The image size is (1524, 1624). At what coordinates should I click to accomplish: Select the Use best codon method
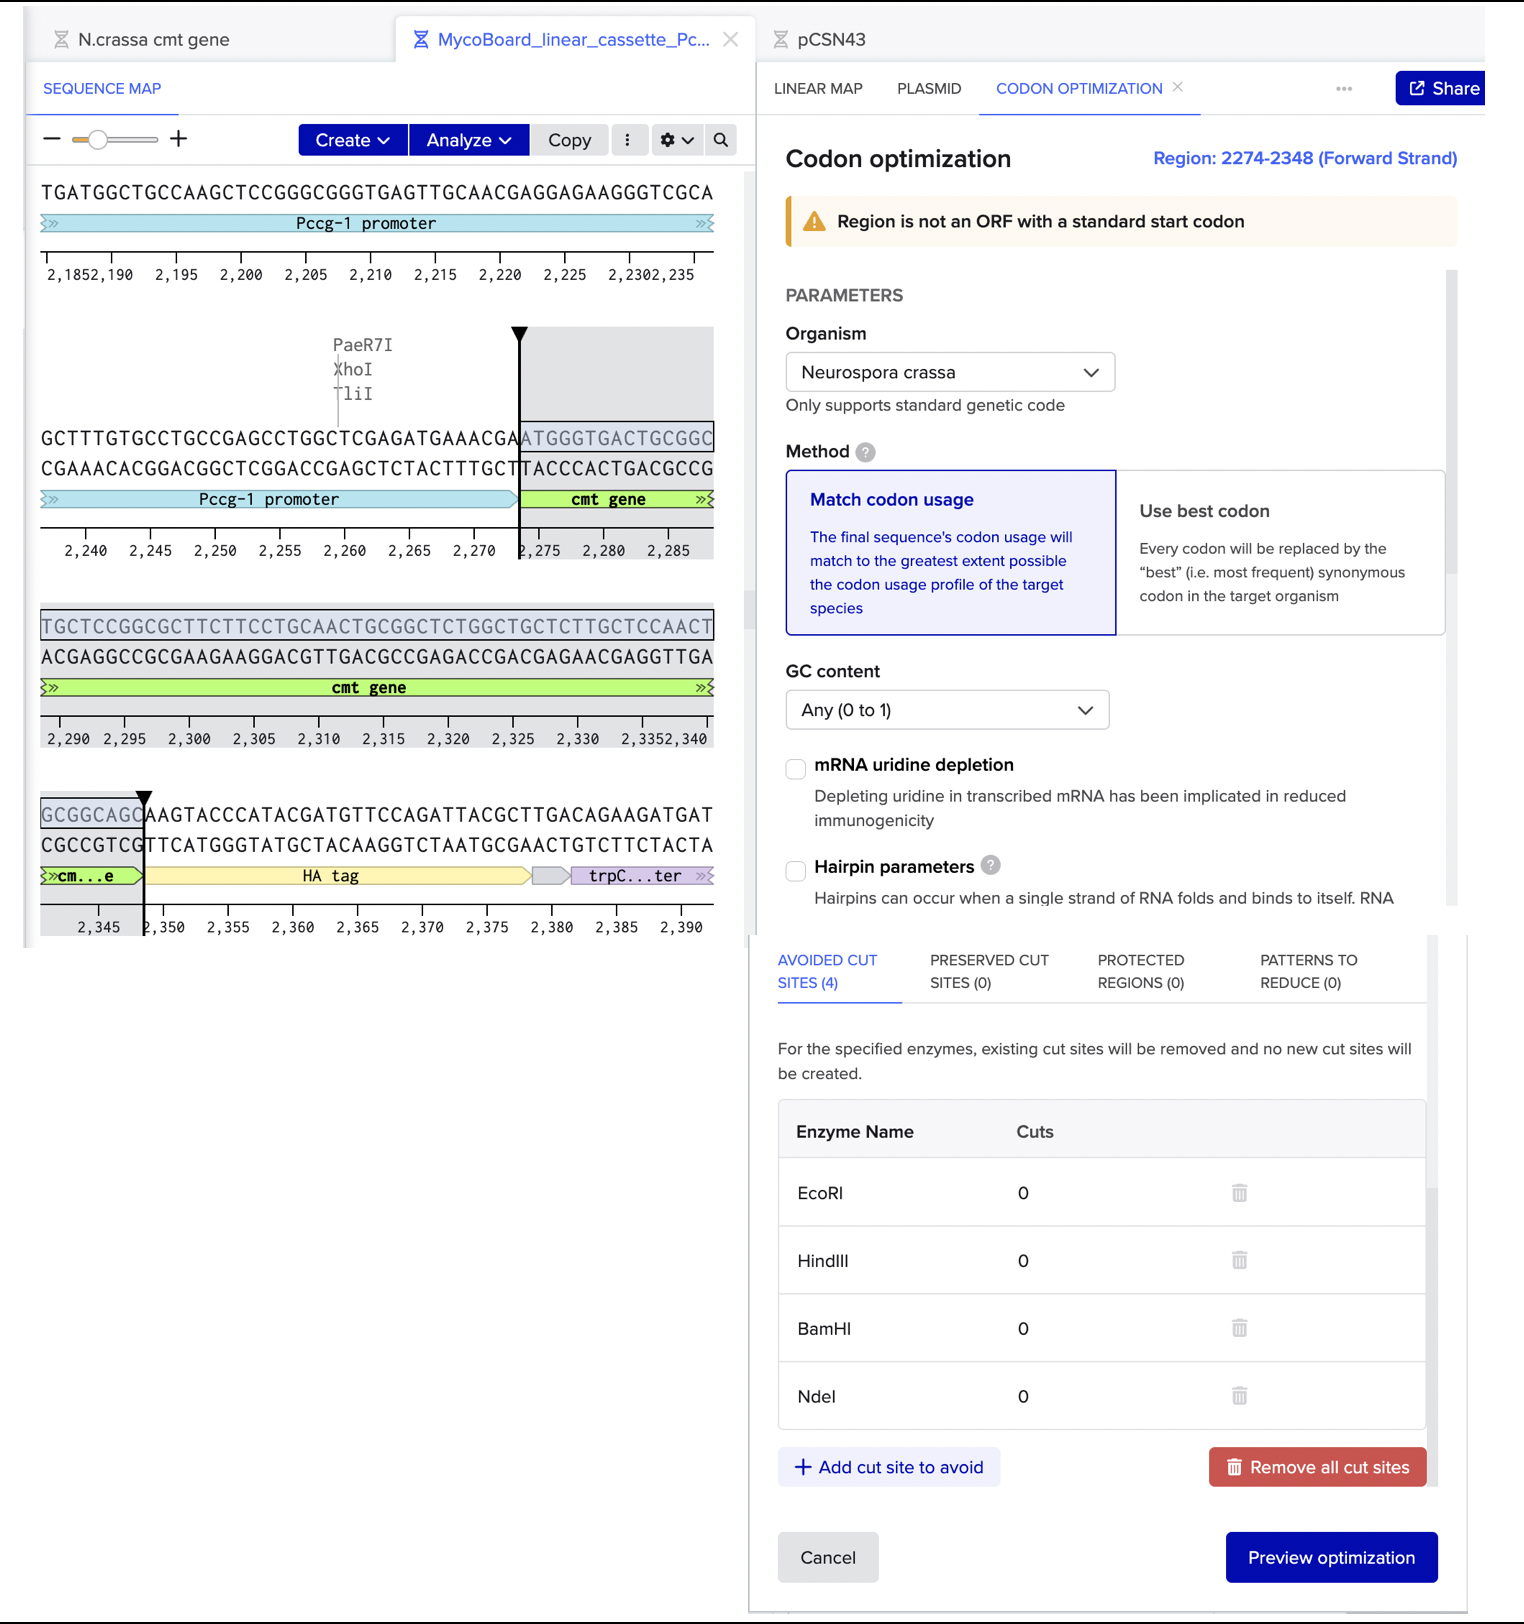[x=1281, y=552]
